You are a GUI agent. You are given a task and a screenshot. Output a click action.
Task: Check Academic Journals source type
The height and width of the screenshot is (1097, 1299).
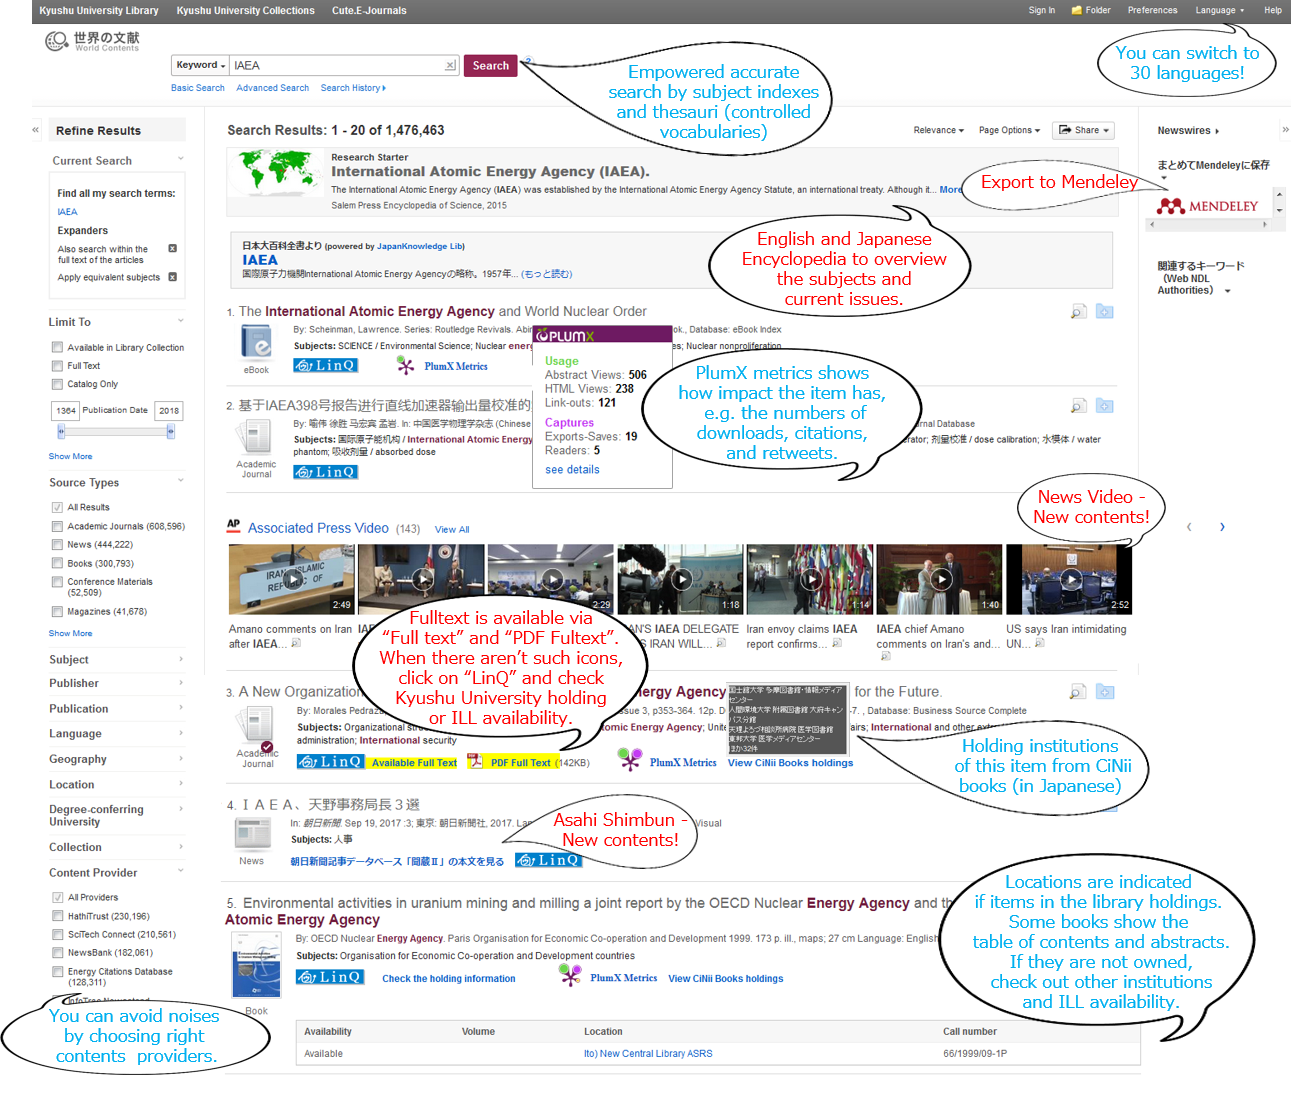58,526
